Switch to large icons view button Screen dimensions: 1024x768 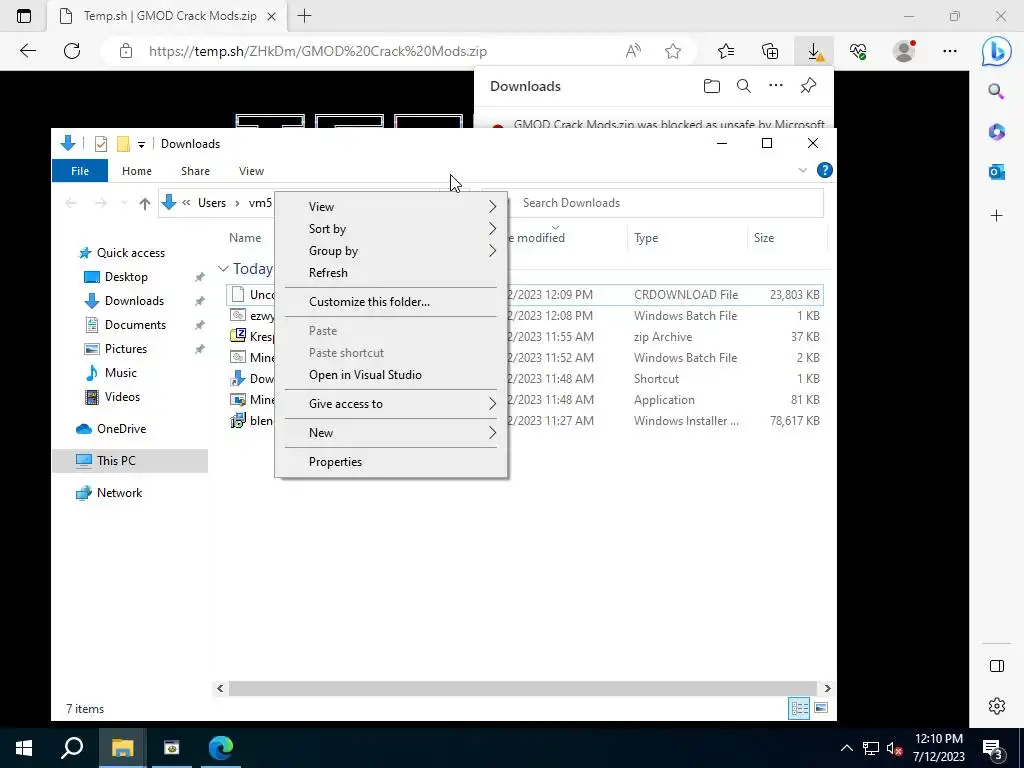click(822, 708)
